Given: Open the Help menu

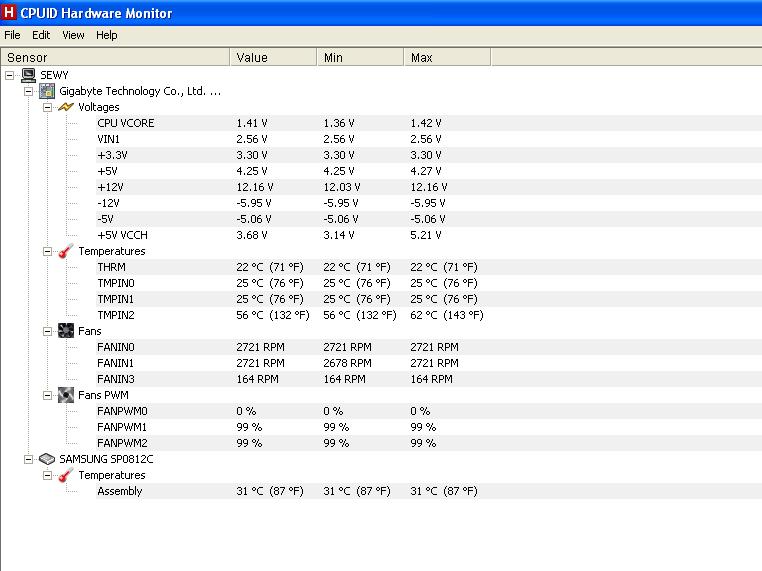Looking at the screenshot, I should [106, 35].
